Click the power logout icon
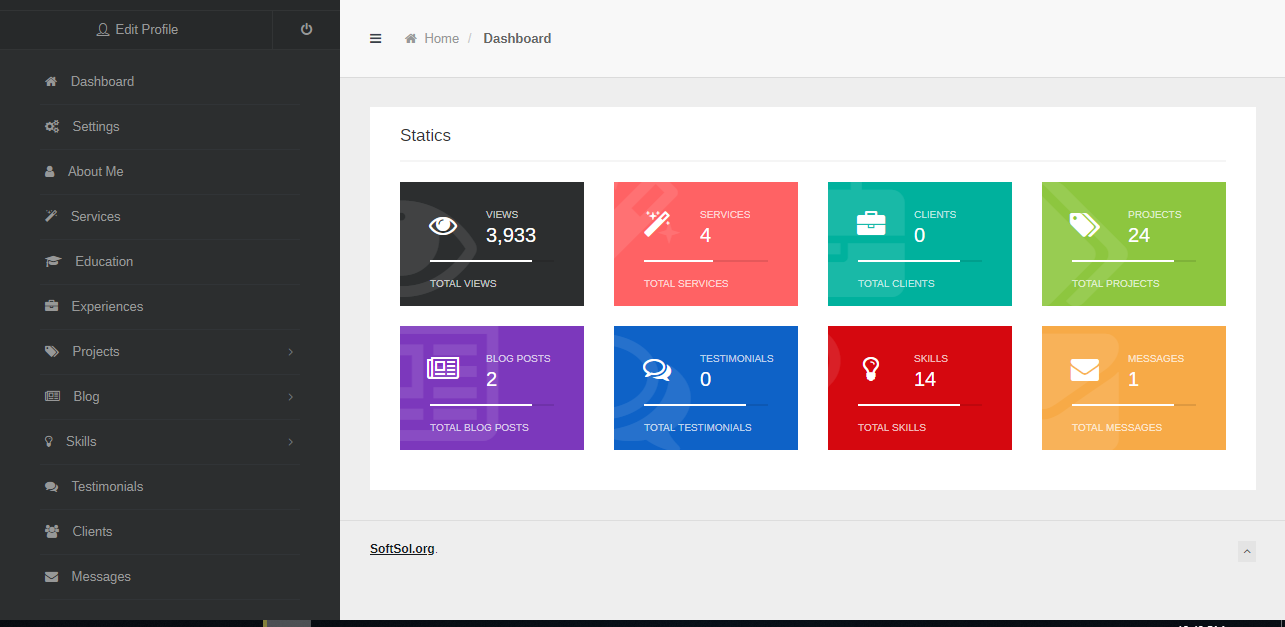The image size is (1285, 627). coord(306,29)
